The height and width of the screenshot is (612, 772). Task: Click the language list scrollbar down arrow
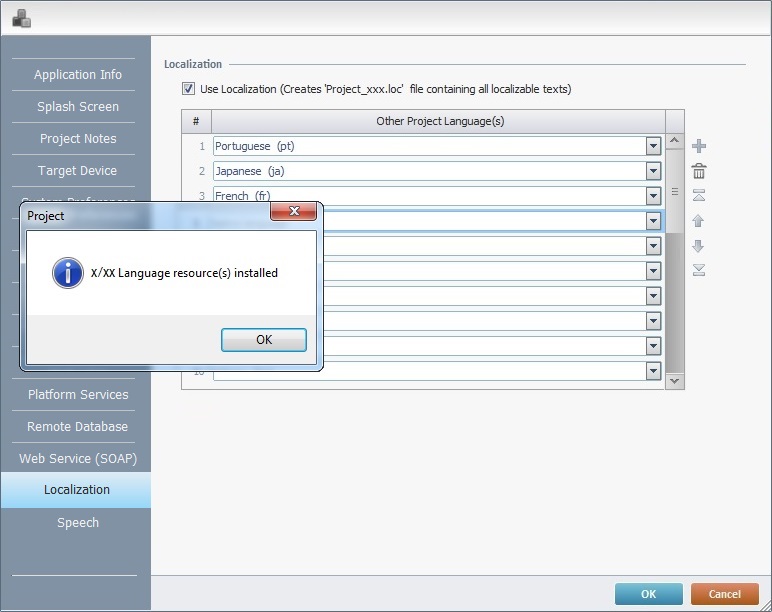(674, 380)
